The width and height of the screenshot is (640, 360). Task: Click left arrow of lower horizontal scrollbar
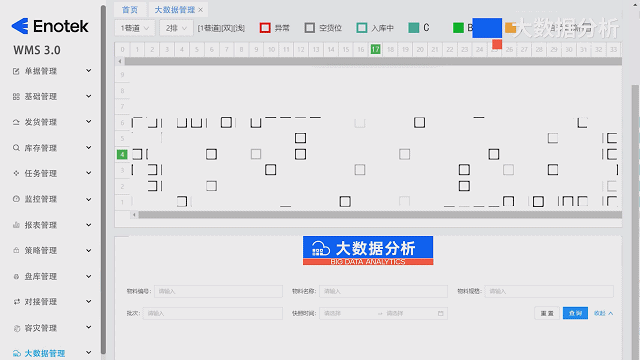tap(134, 215)
